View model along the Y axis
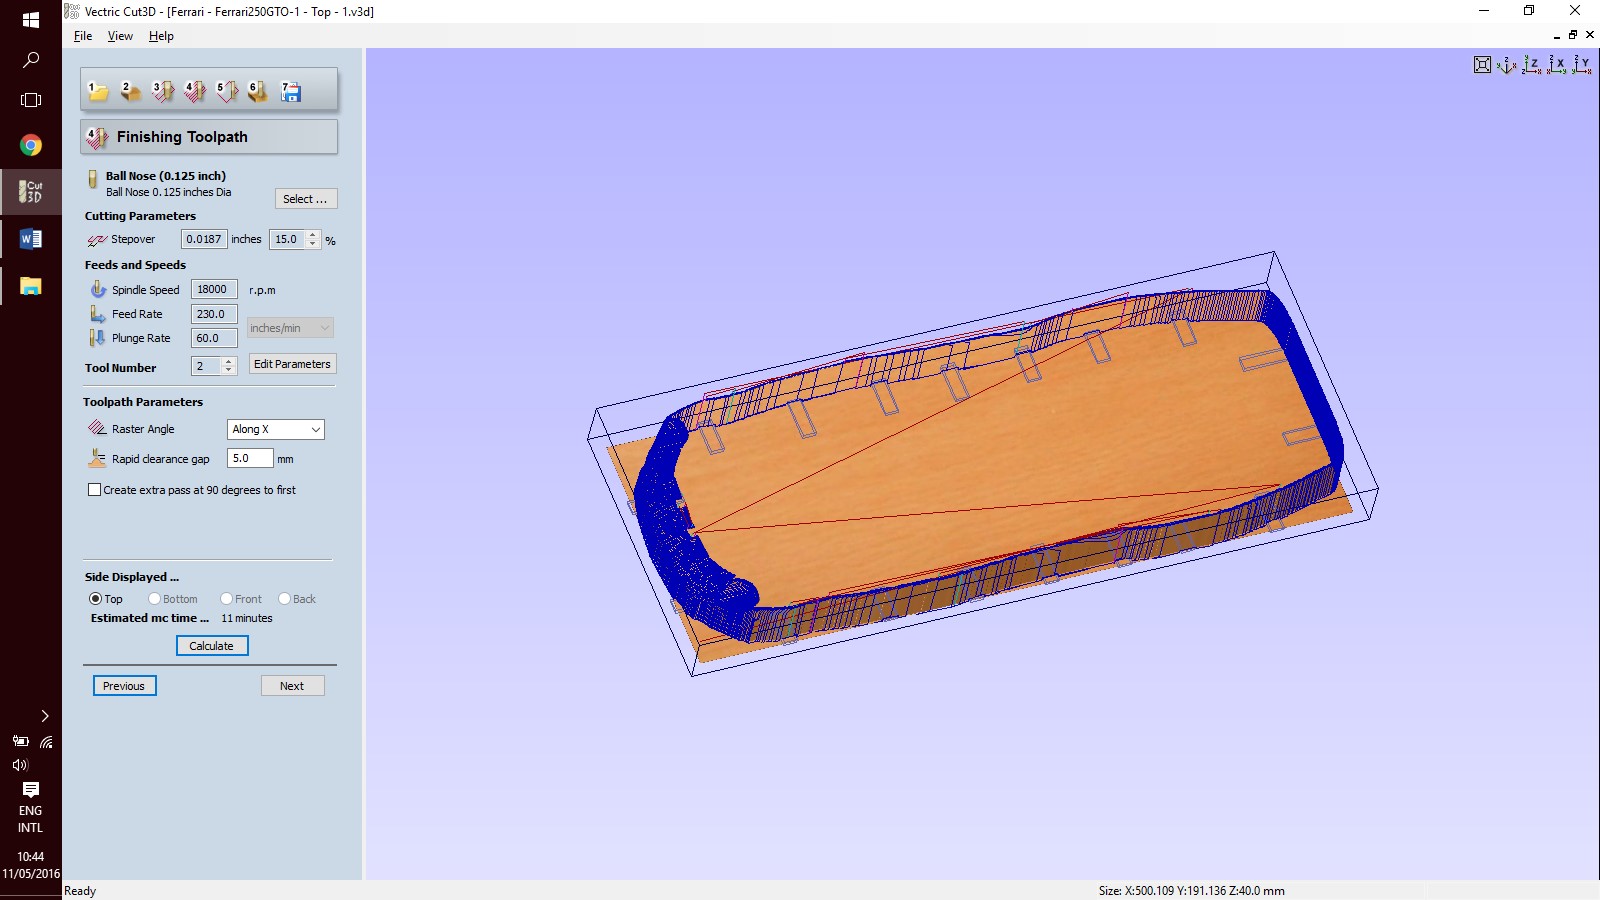This screenshot has width=1600, height=900. [x=1582, y=65]
